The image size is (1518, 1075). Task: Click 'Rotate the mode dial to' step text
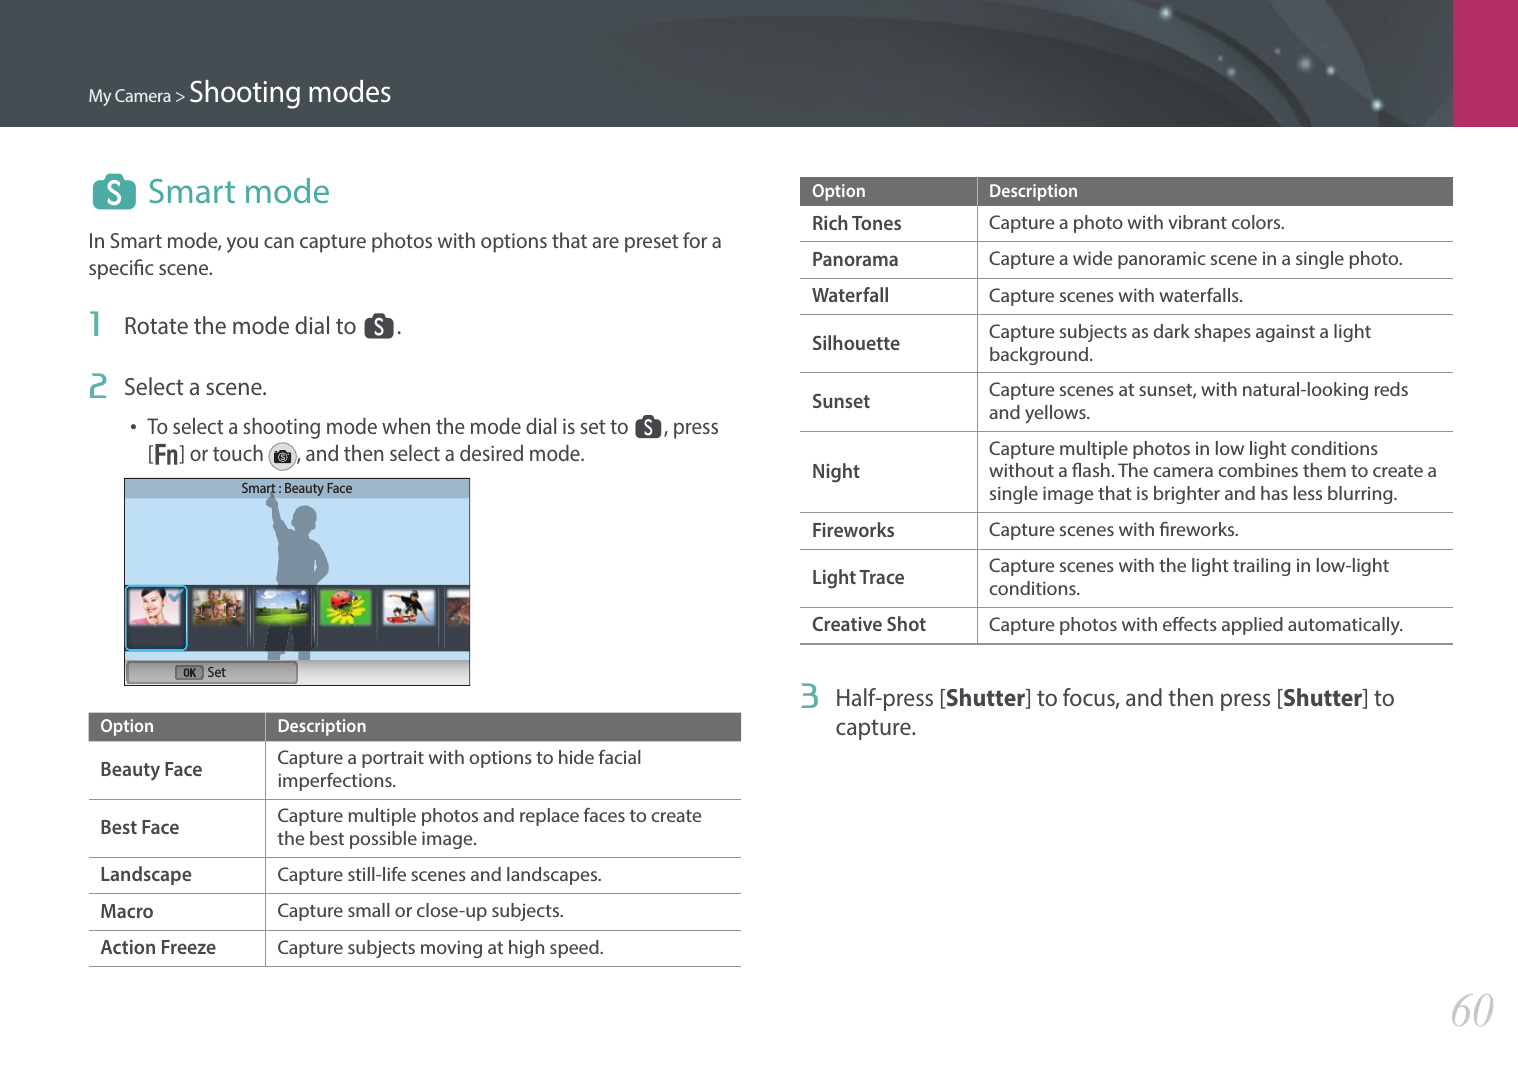(240, 327)
